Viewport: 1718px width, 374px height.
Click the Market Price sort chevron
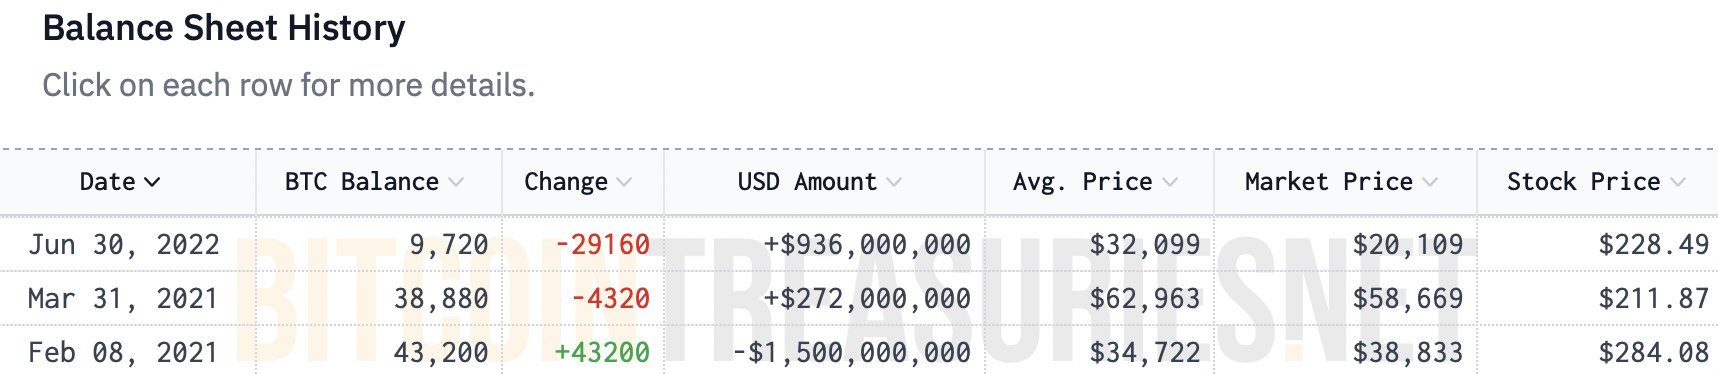(1430, 182)
